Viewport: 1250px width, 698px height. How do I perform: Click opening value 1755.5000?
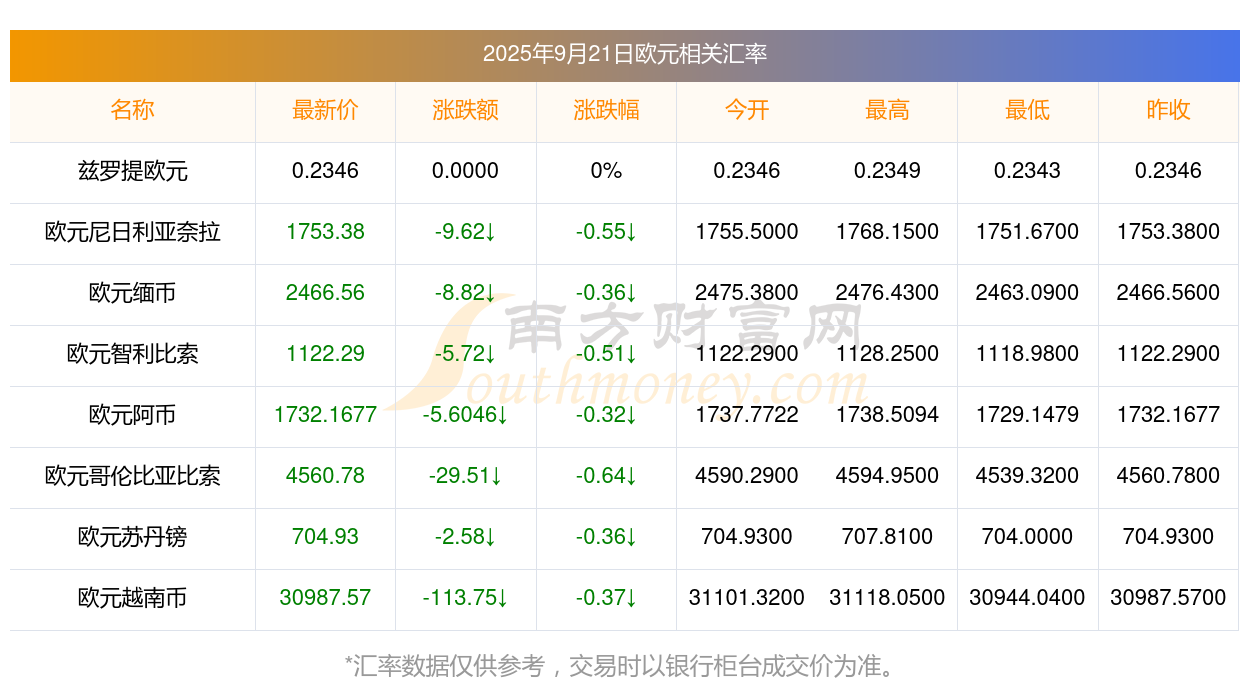[746, 232]
